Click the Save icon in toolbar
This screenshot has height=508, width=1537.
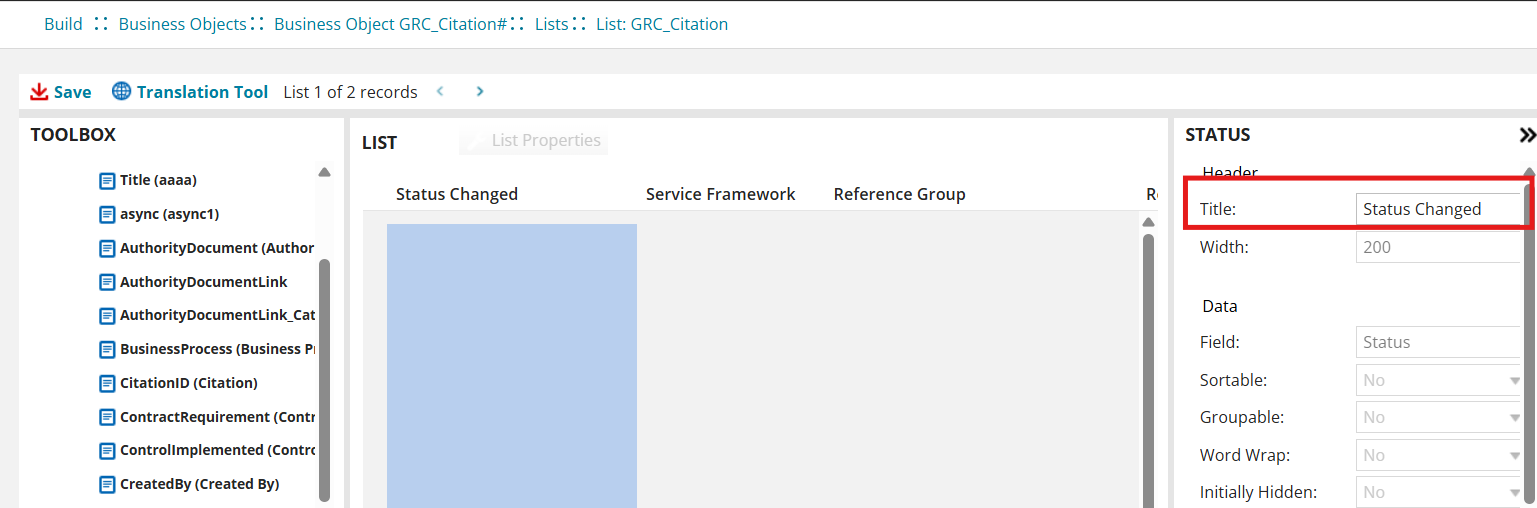coord(40,92)
